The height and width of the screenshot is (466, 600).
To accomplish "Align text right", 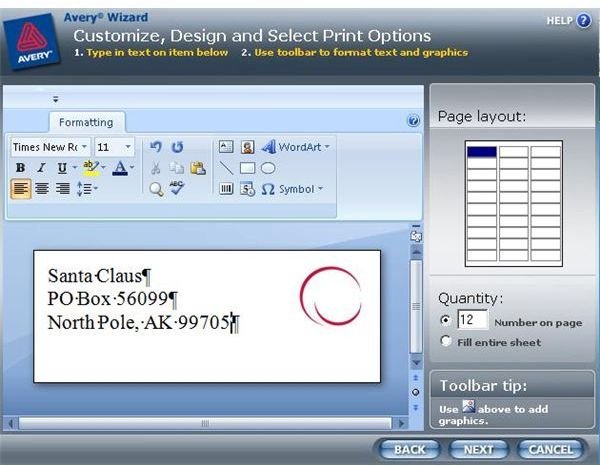I will 63,189.
